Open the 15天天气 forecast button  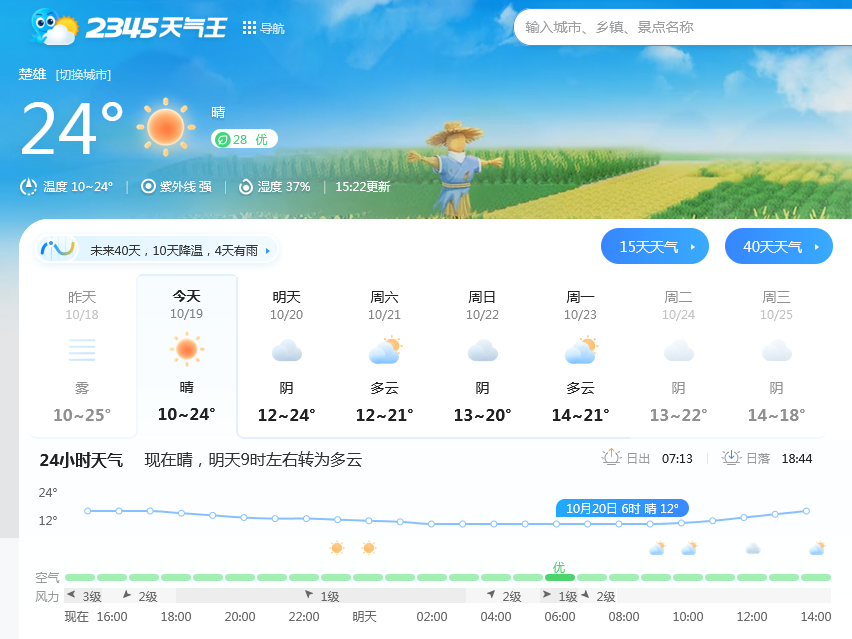tap(654, 246)
